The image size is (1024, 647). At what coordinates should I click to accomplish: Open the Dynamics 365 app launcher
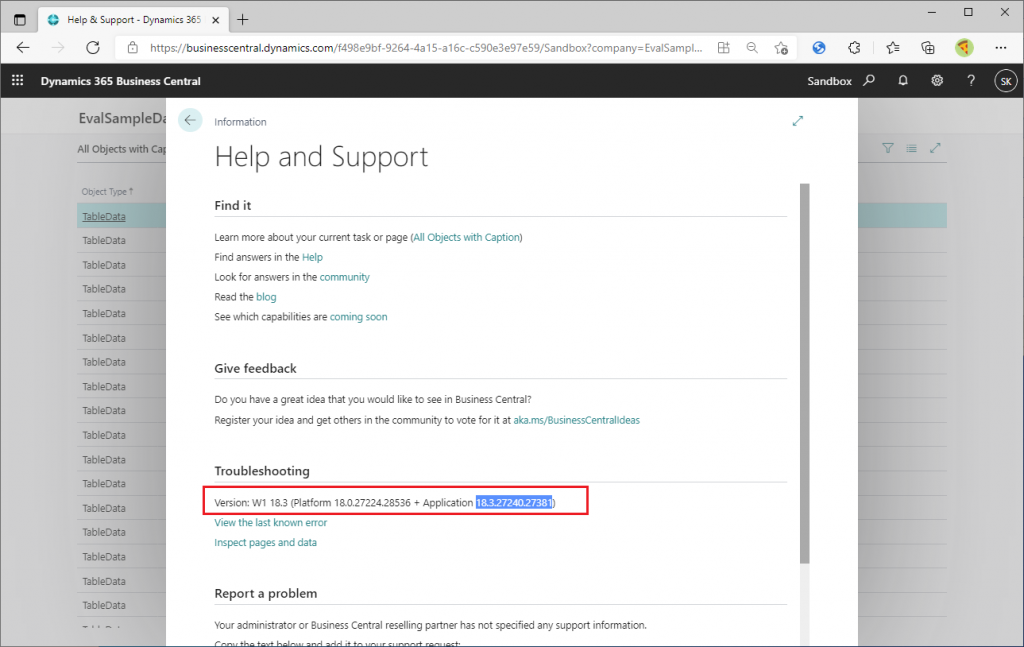[17, 81]
